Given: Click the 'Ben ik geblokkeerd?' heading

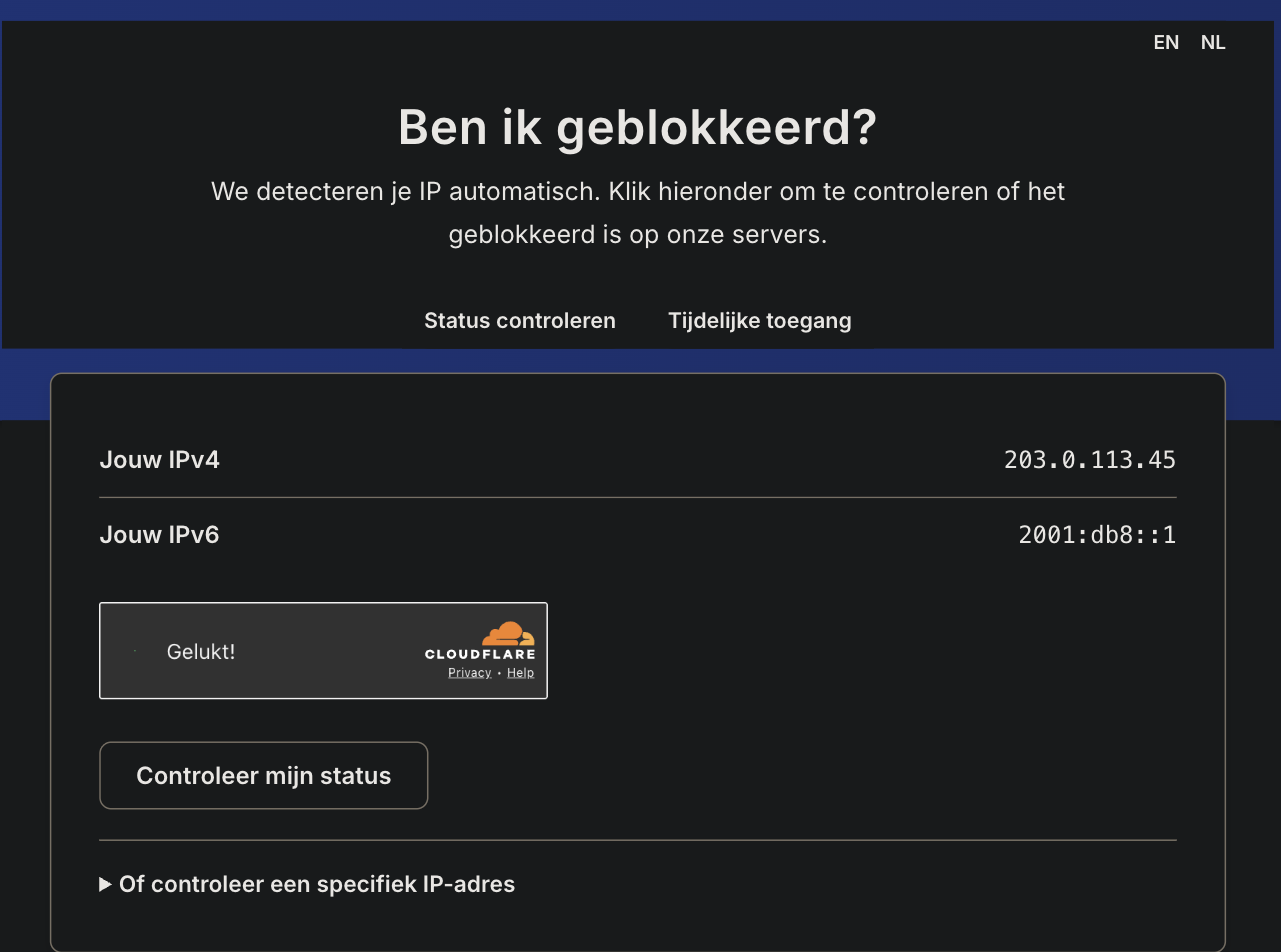Looking at the screenshot, I should [638, 127].
